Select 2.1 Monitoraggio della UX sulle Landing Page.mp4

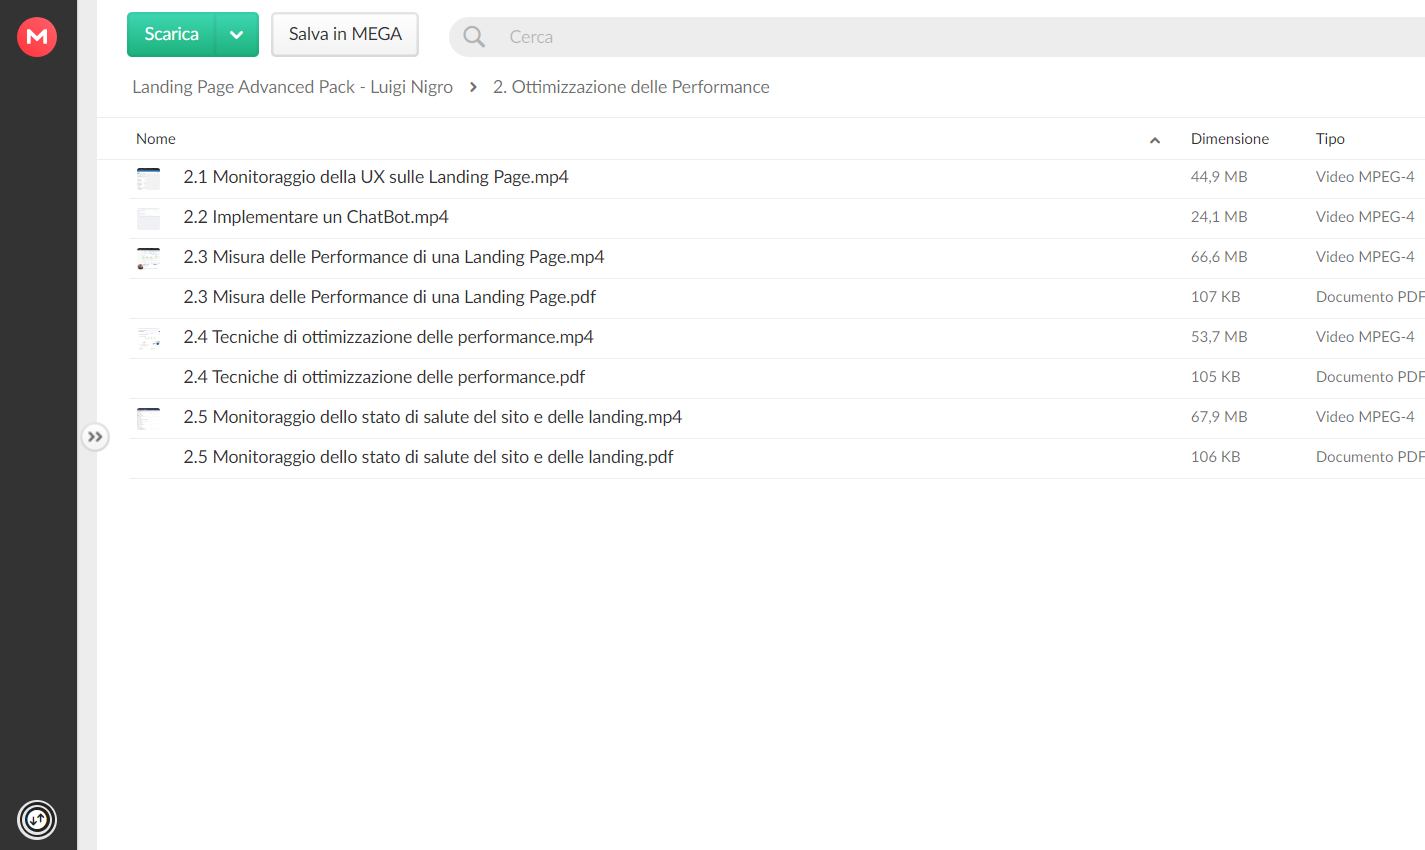tap(376, 177)
